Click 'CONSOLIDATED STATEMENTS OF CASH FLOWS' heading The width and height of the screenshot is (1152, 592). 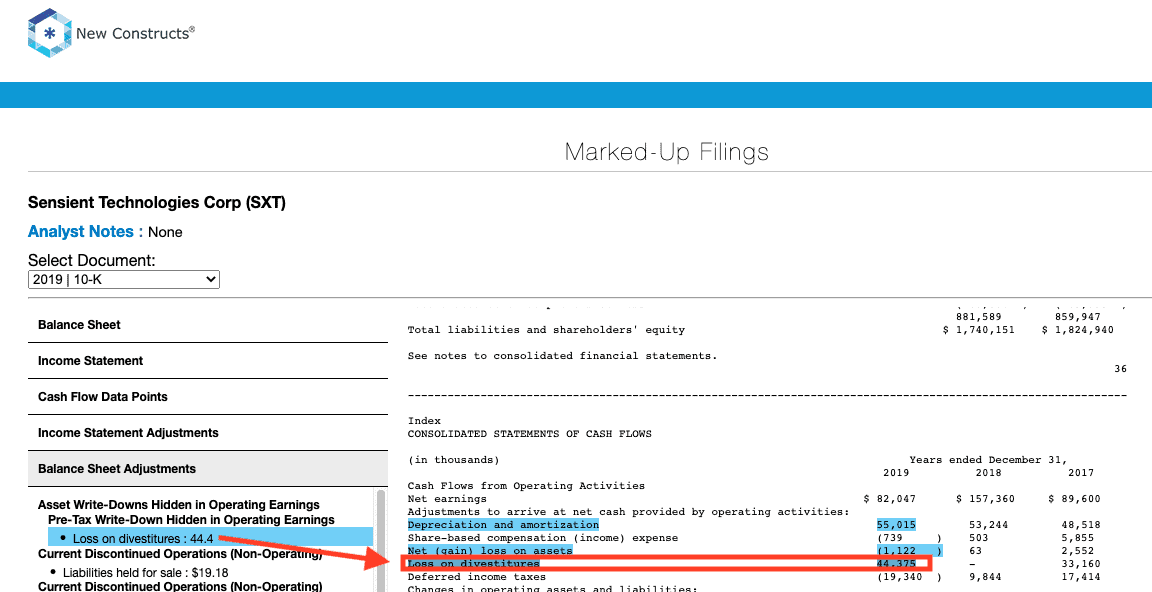coord(530,433)
